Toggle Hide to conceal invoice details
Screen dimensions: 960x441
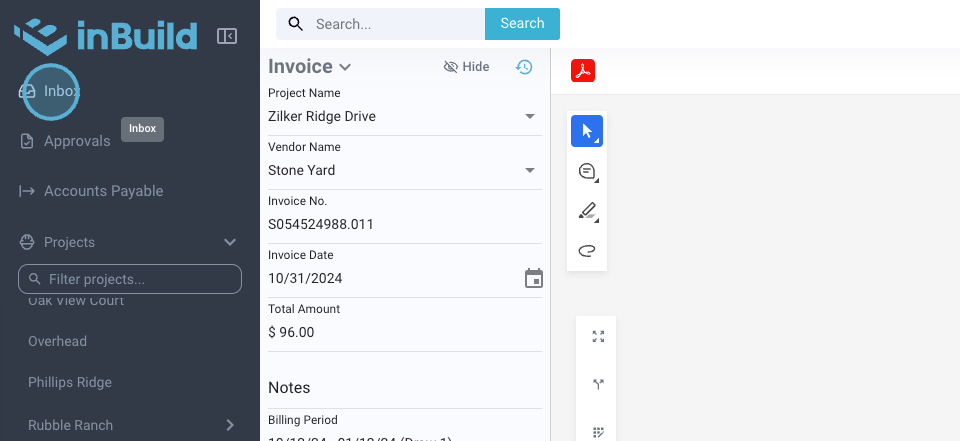(x=466, y=67)
